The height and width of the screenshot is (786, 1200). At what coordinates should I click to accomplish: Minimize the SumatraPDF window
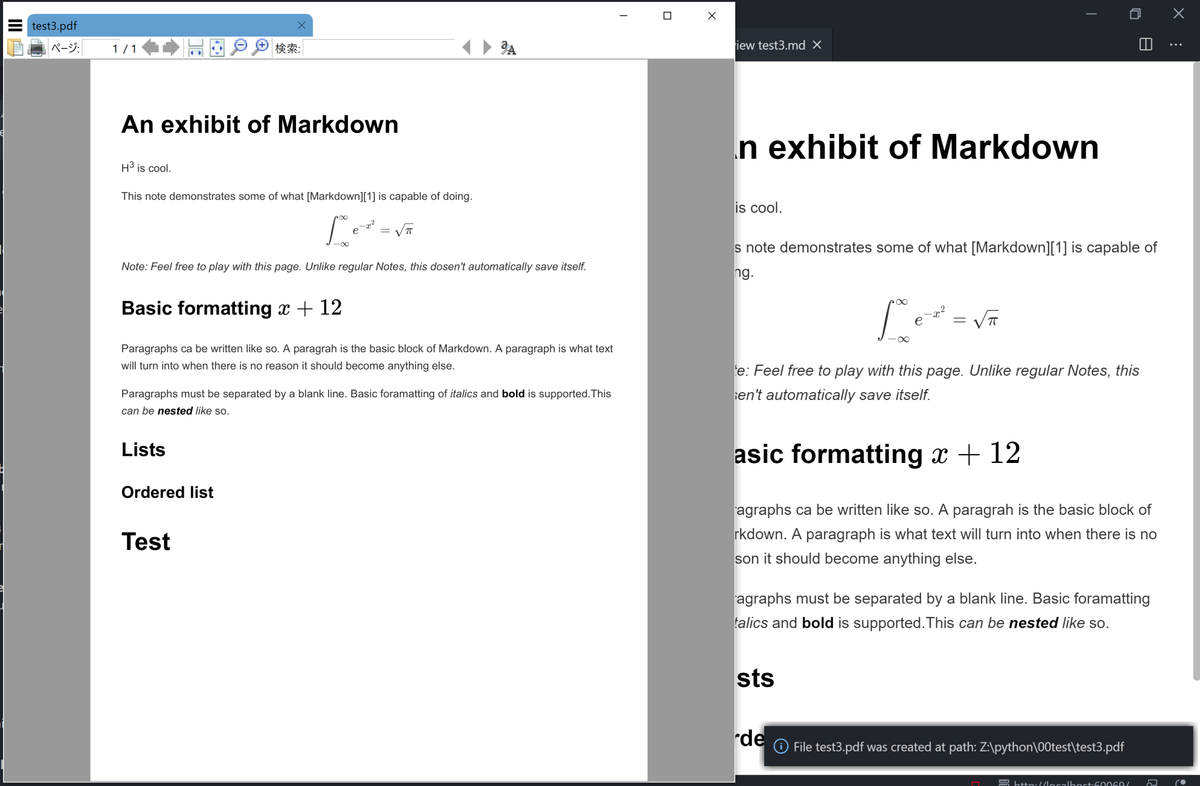click(623, 15)
